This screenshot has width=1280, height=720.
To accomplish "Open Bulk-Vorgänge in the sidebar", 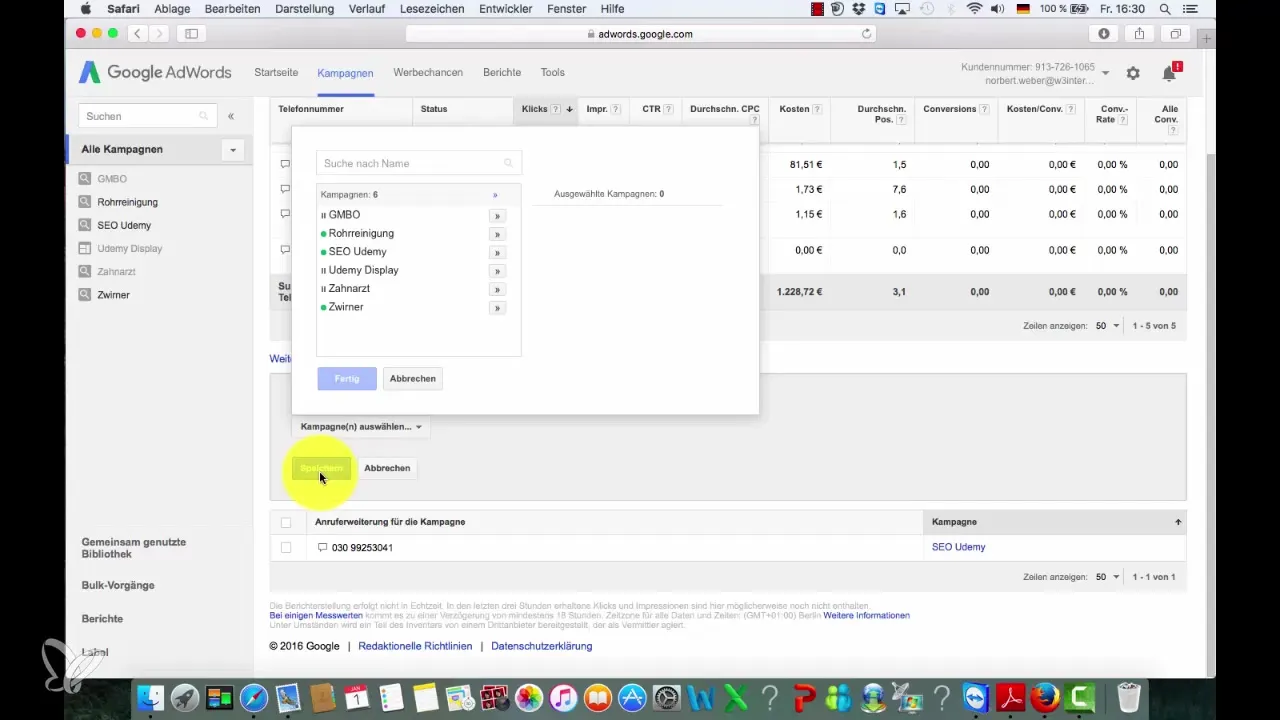I will (x=118, y=585).
